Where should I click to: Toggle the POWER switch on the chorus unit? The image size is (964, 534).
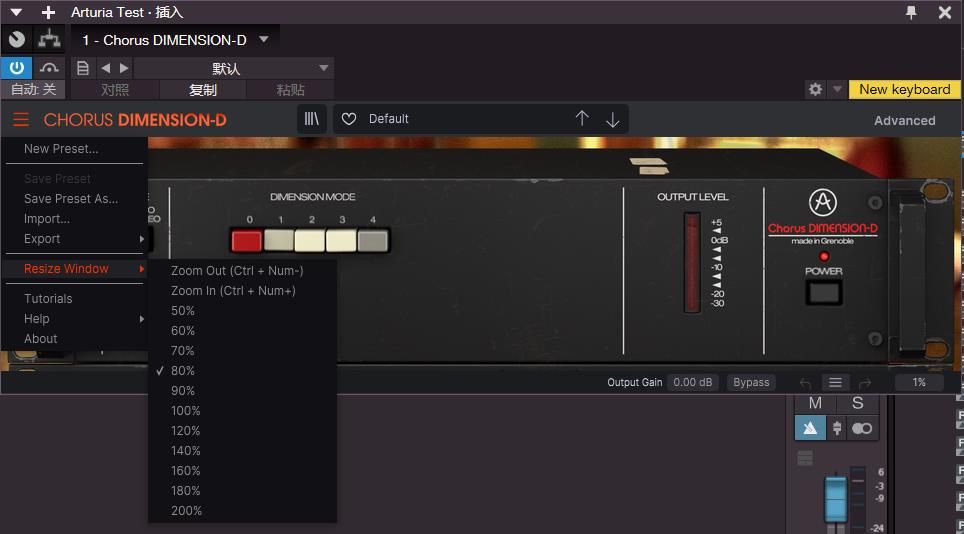(x=824, y=293)
